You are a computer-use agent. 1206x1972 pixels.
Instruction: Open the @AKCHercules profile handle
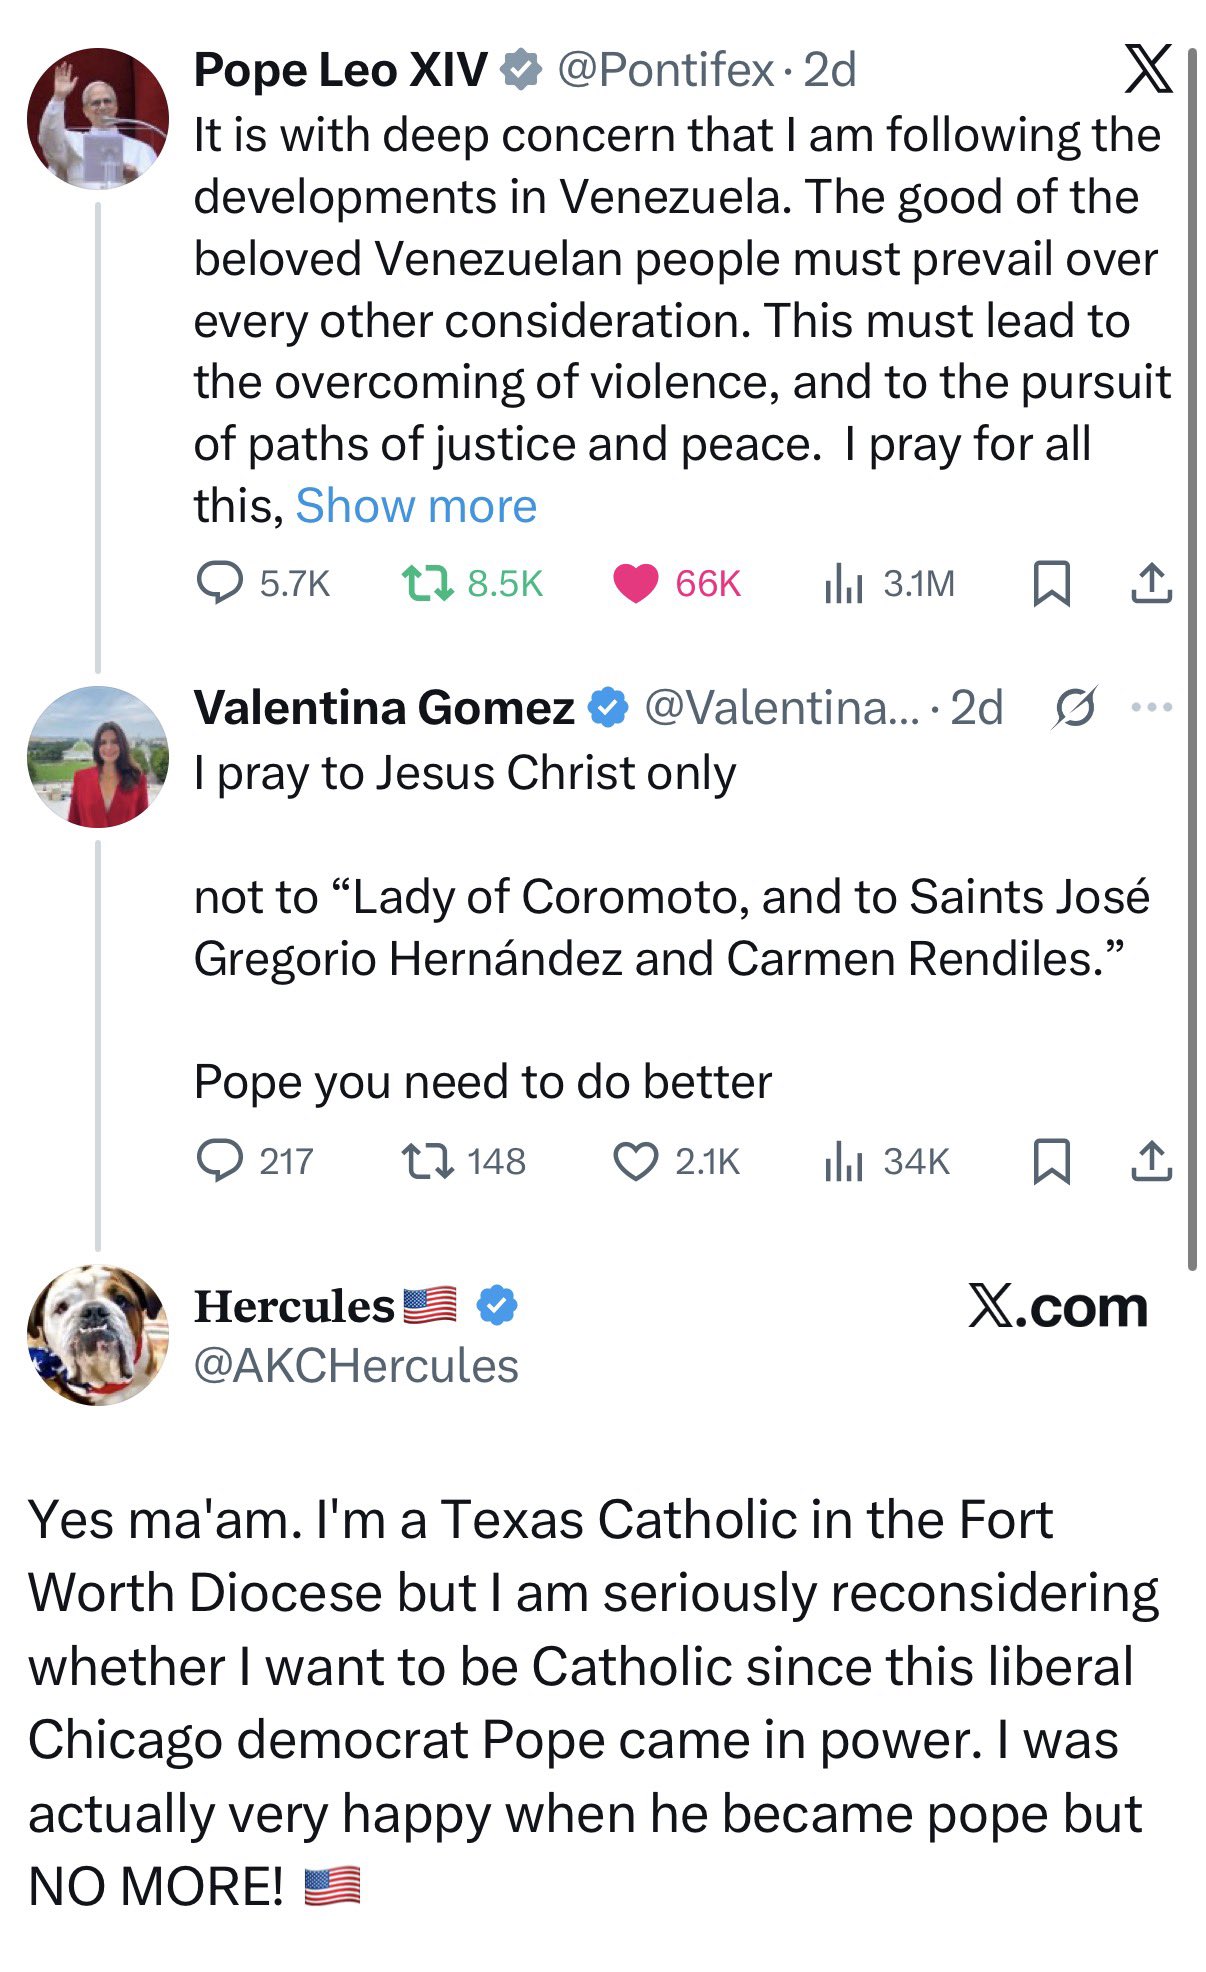356,1366
